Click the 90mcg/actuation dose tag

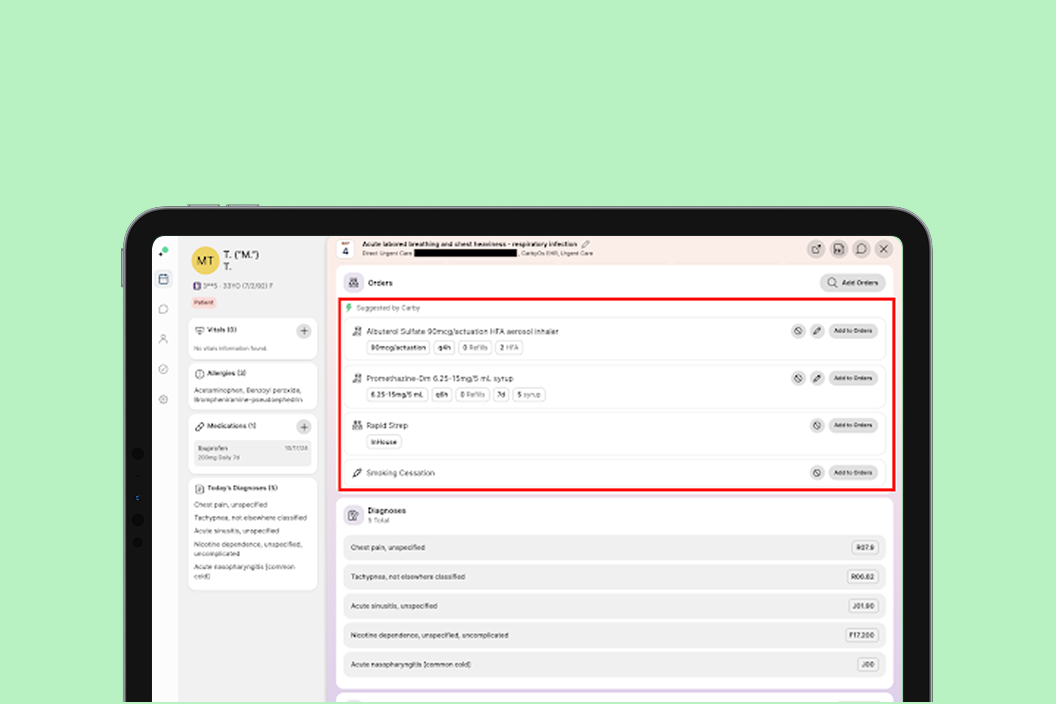398,348
